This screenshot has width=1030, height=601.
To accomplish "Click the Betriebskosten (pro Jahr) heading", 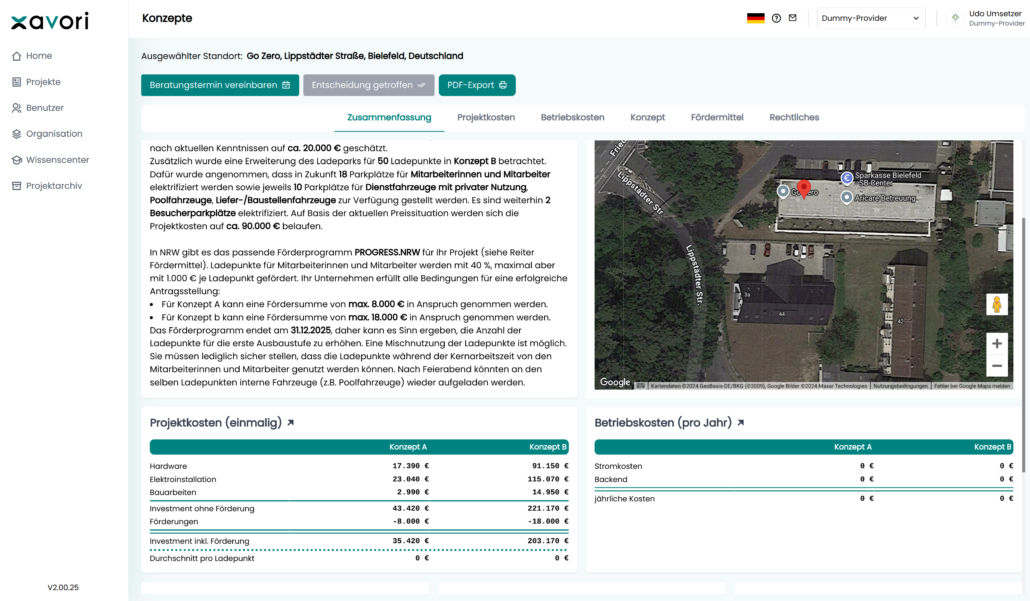I will (x=663, y=423).
